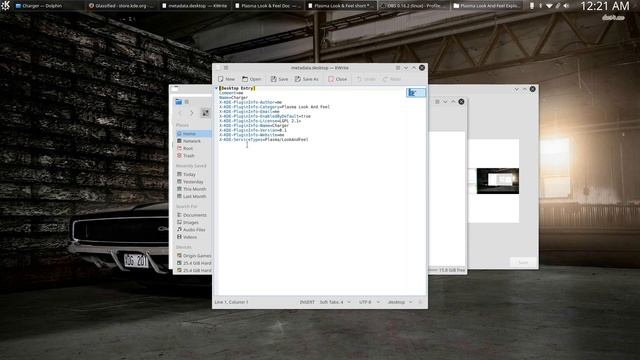The height and width of the screenshot is (360, 640).
Task: Switch to Plasma Look & Feel short task
Action: [342, 6]
